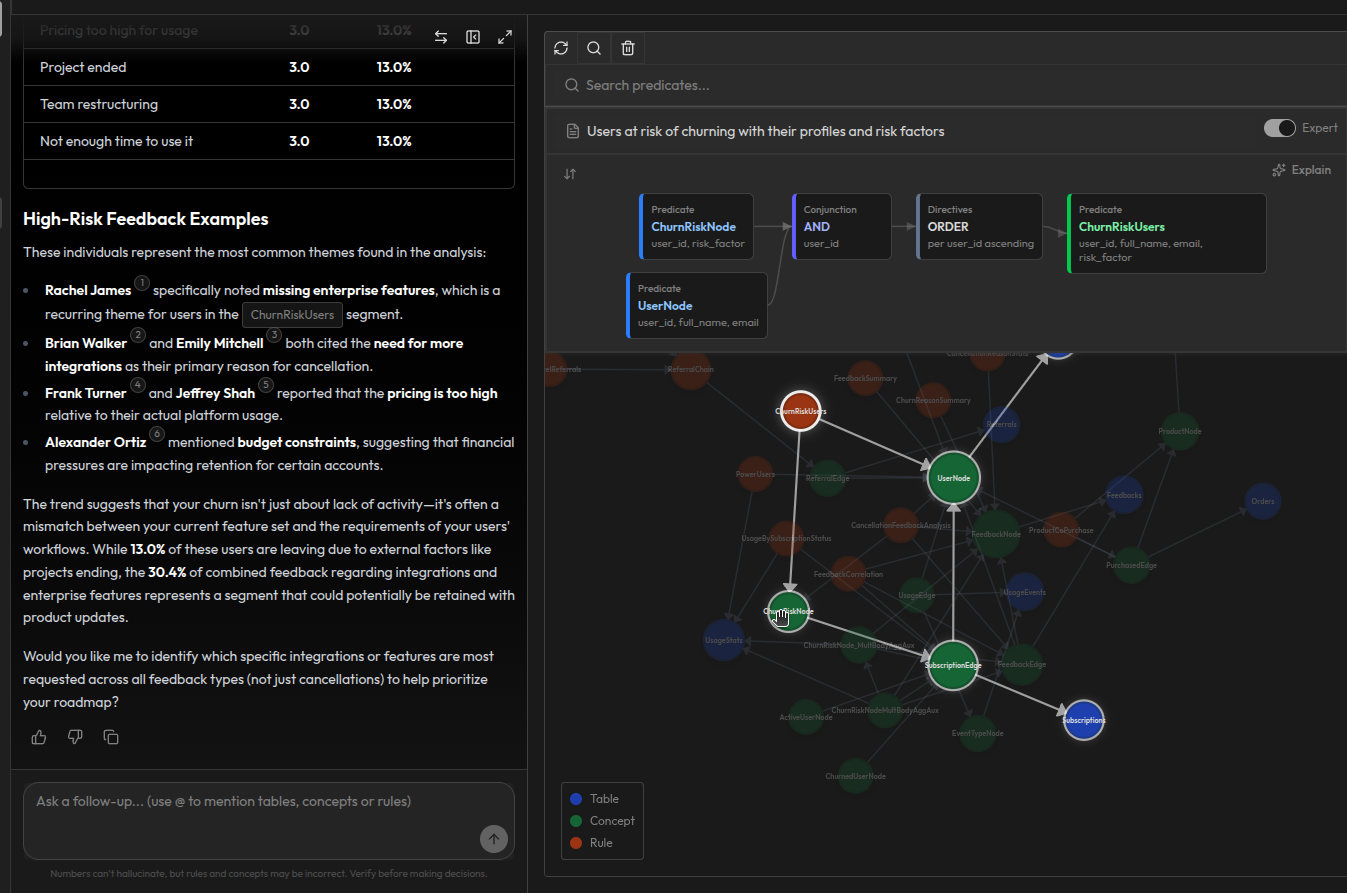Give a thumbs up on the analysis
Image resolution: width=1347 pixels, height=893 pixels.
[38, 737]
